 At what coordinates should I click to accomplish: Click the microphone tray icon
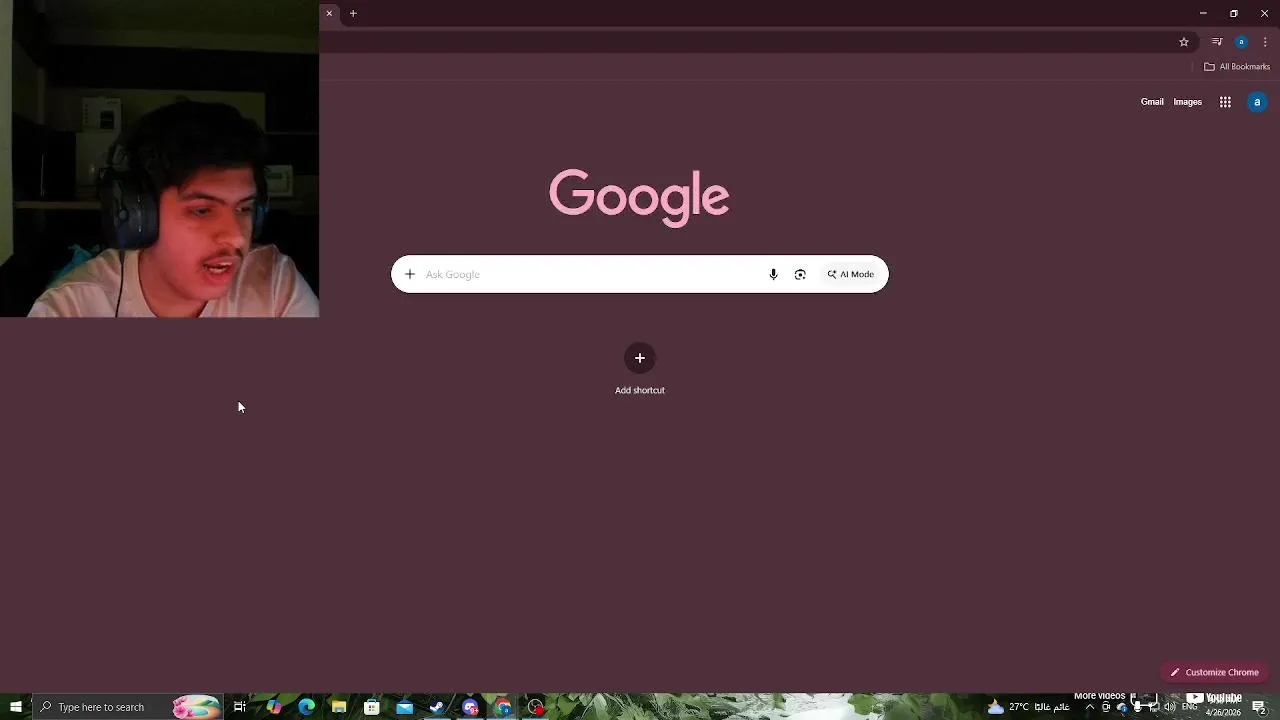click(x=1137, y=707)
